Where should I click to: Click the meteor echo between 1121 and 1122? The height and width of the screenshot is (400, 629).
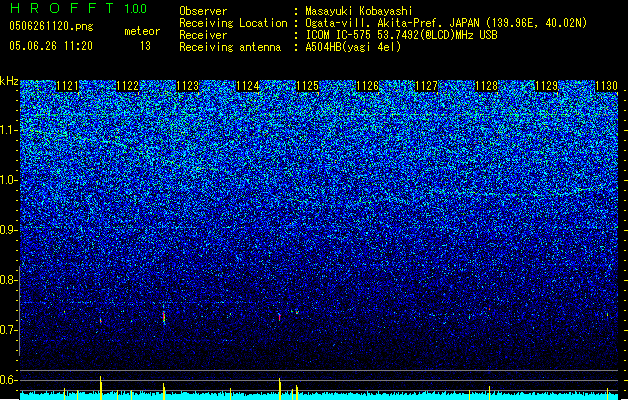pyautogui.click(x=101, y=320)
